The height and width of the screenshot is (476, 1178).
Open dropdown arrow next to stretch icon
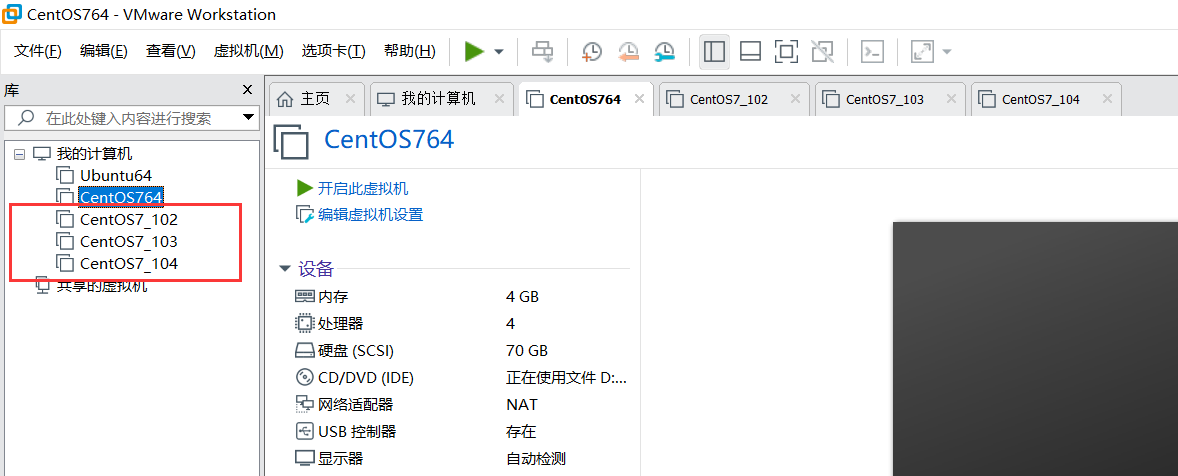[x=947, y=52]
